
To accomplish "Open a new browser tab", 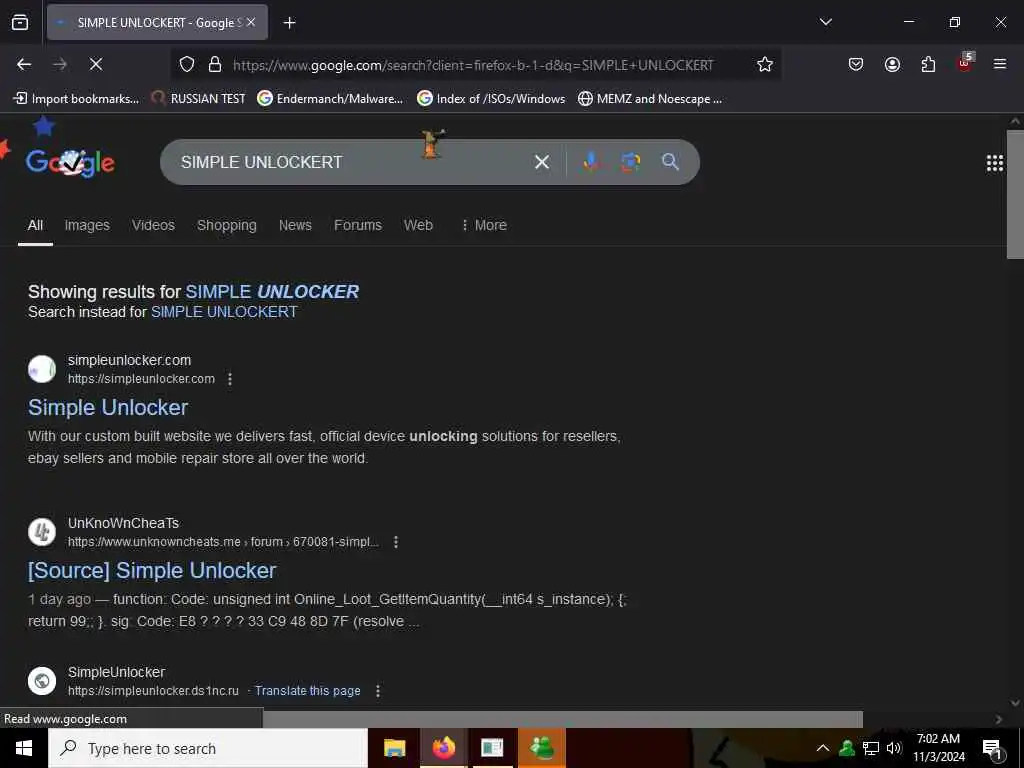I will [289, 23].
